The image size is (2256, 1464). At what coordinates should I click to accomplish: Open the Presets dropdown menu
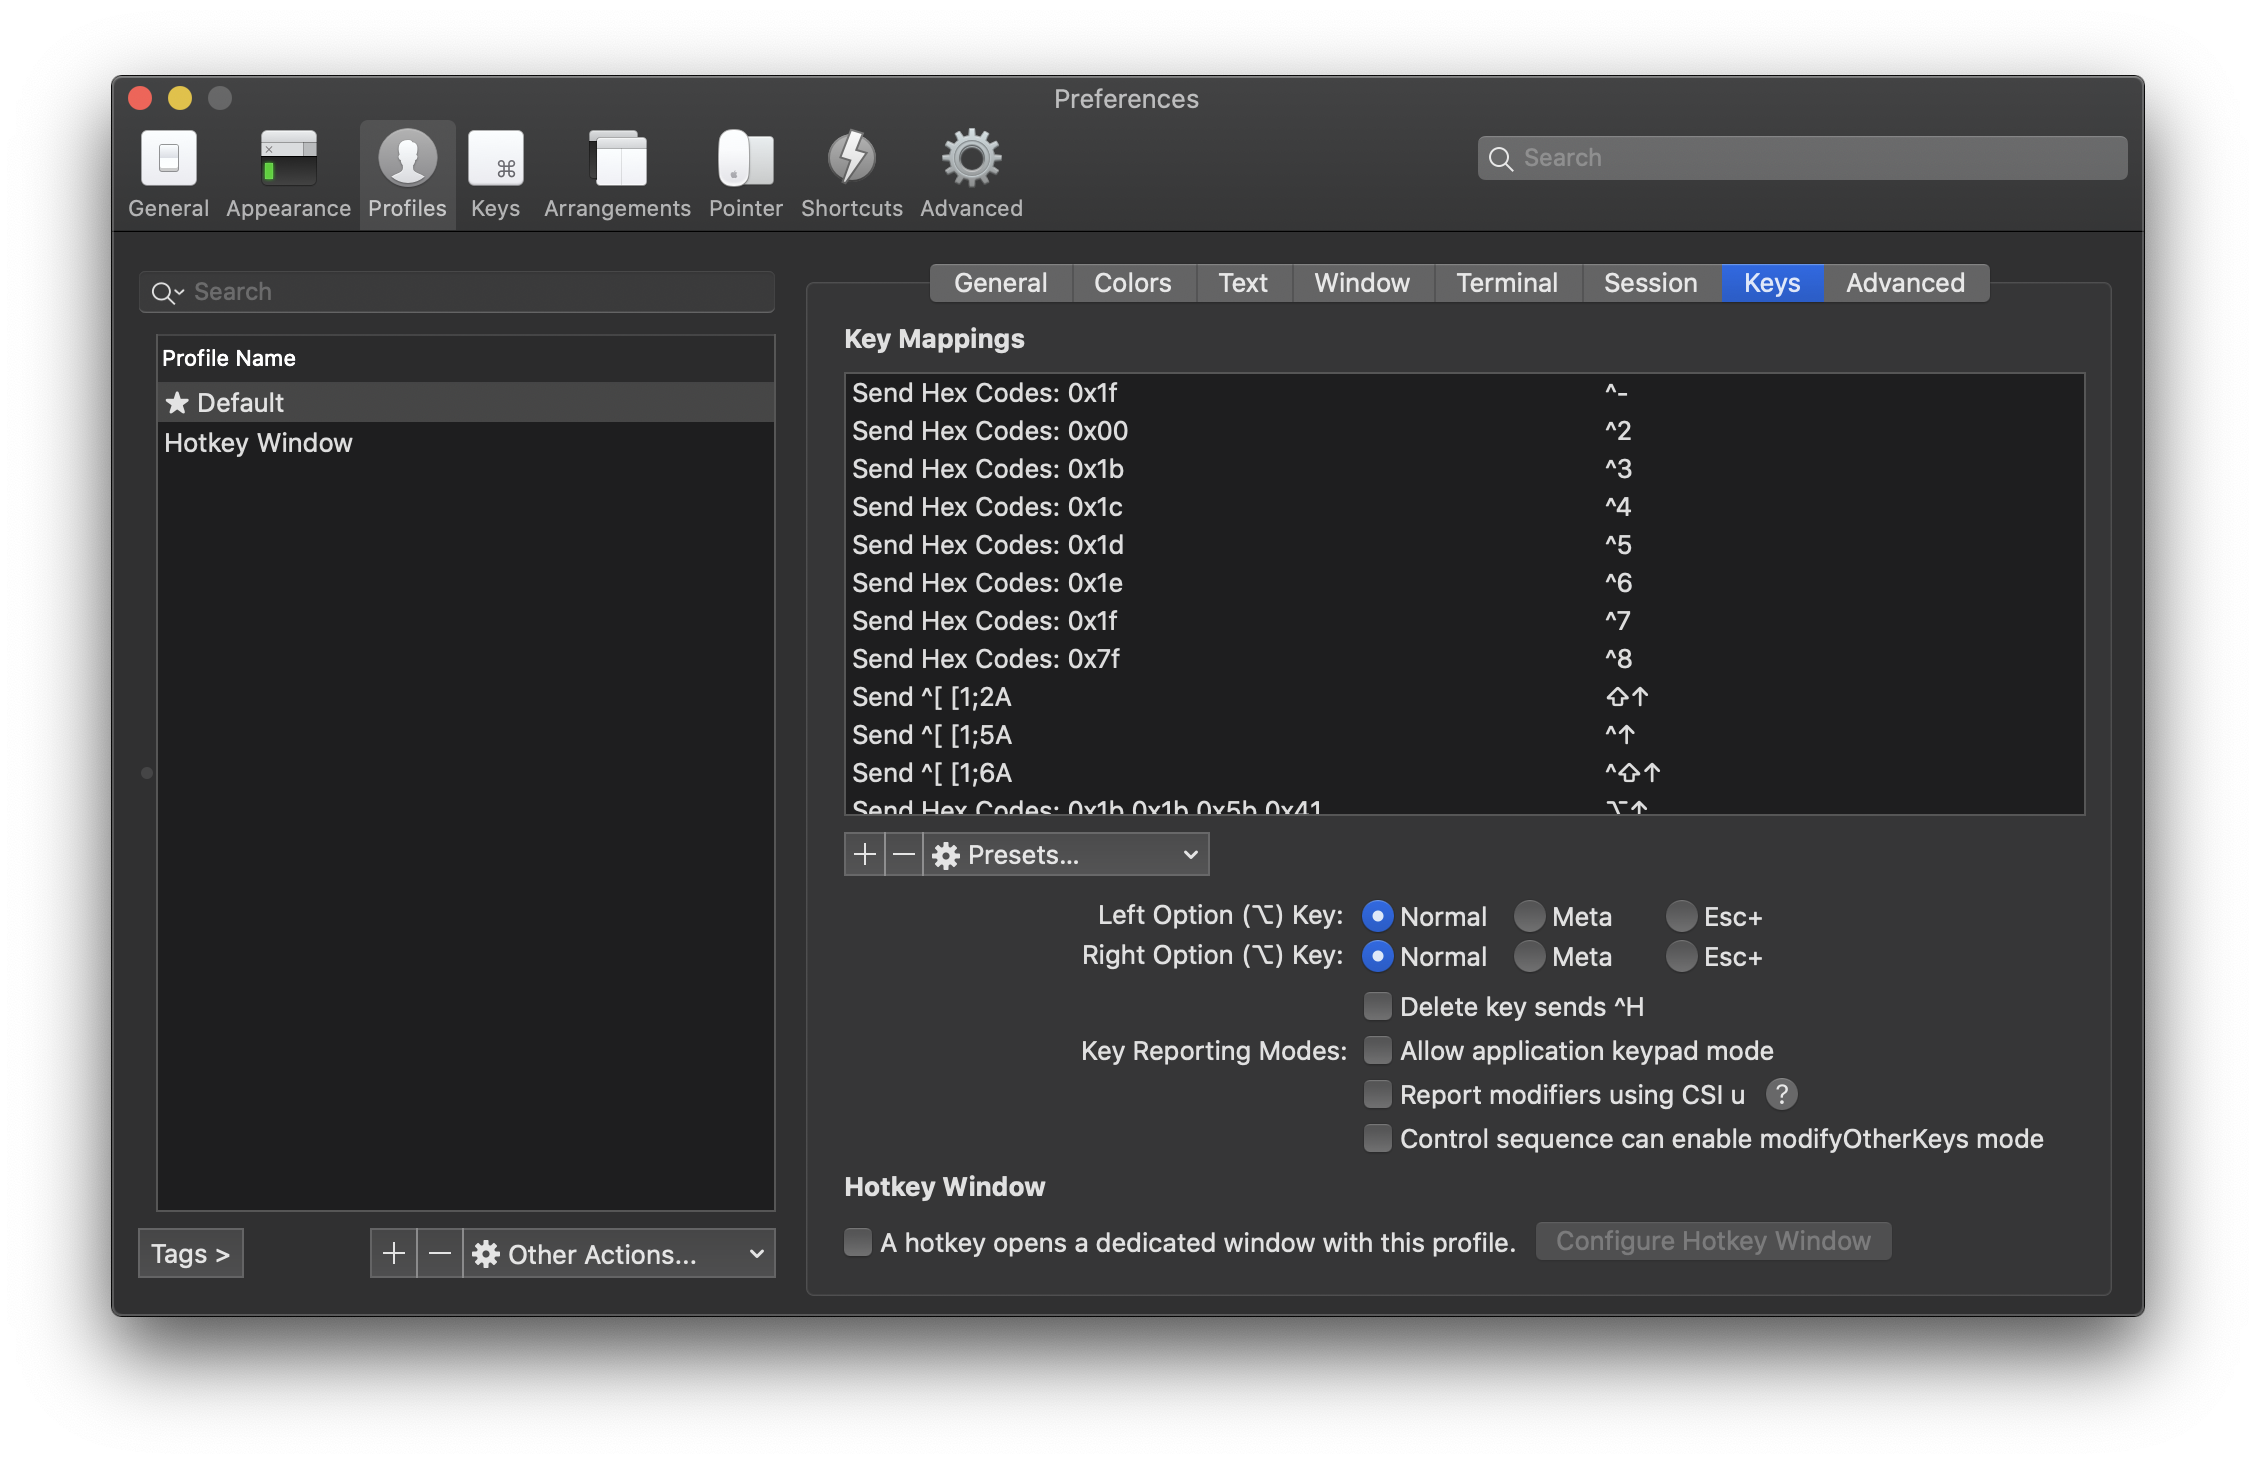[x=1065, y=855]
